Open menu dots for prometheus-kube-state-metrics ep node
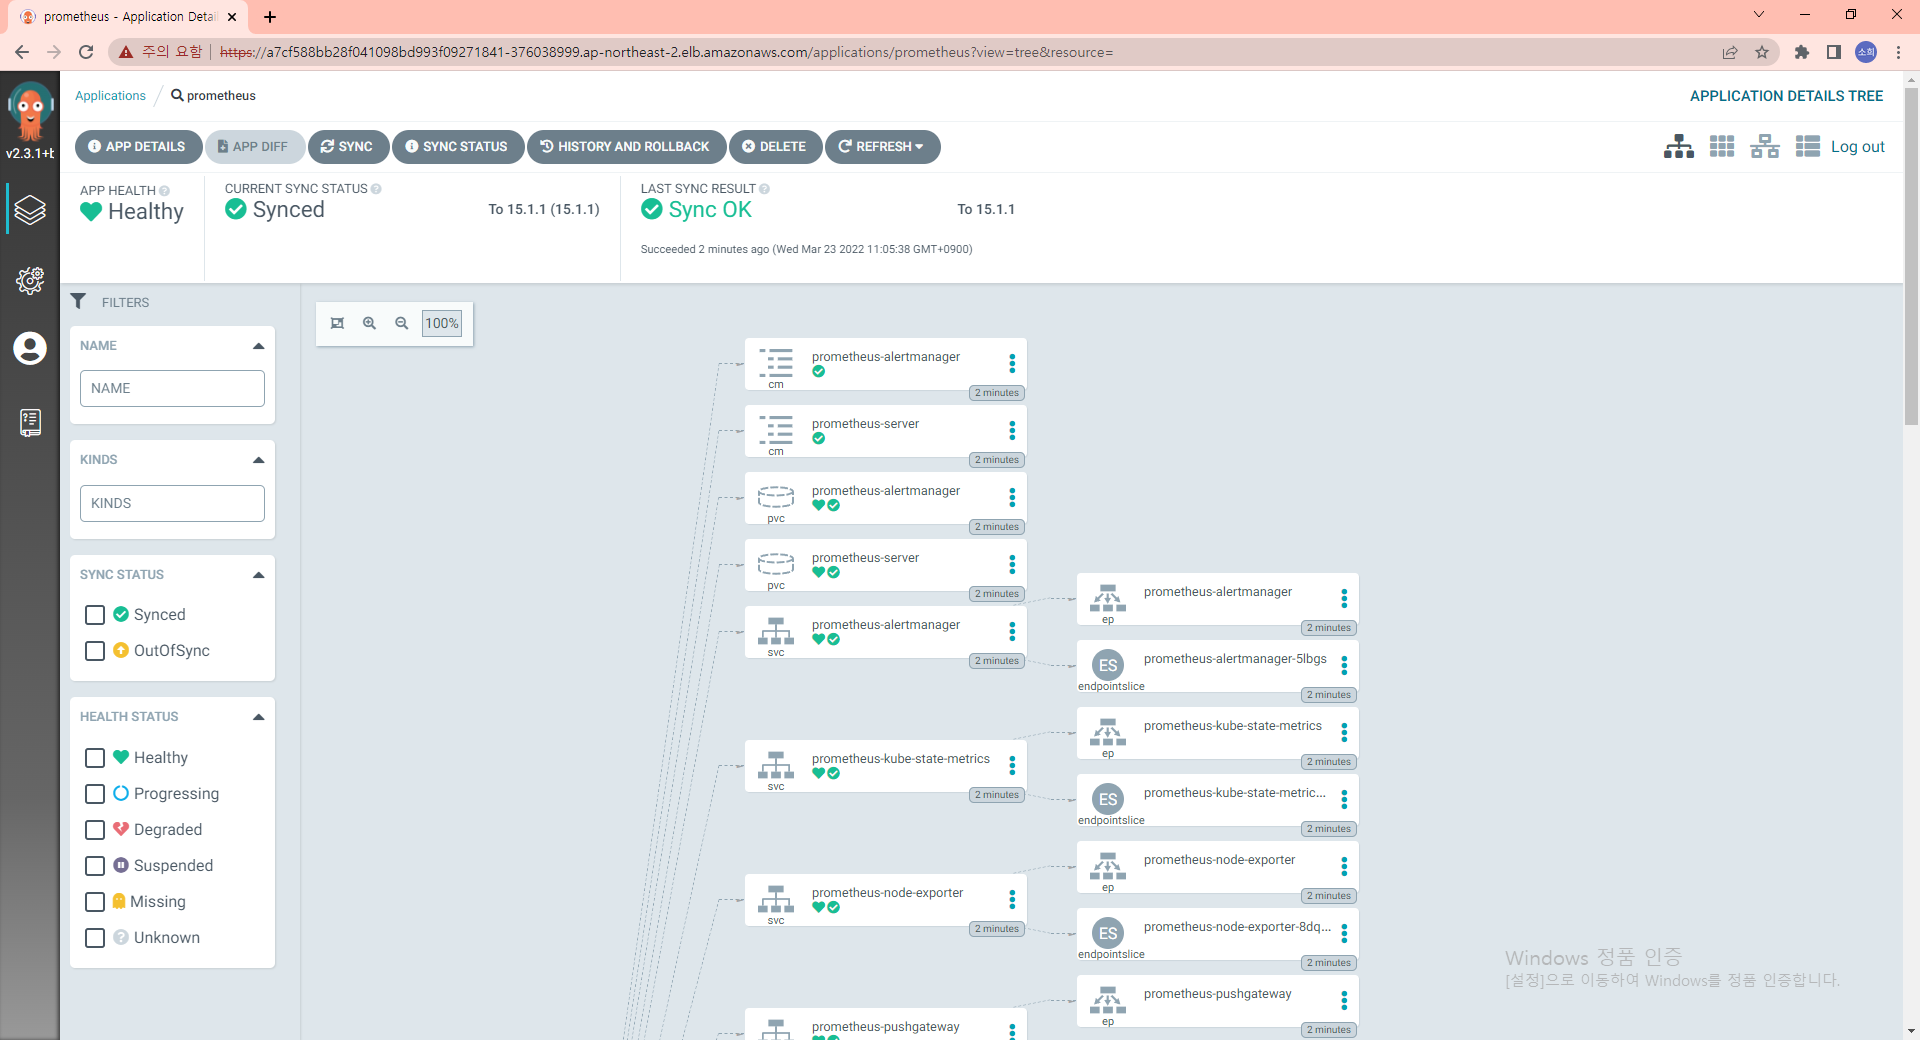The width and height of the screenshot is (1920, 1040). pyautogui.click(x=1344, y=732)
